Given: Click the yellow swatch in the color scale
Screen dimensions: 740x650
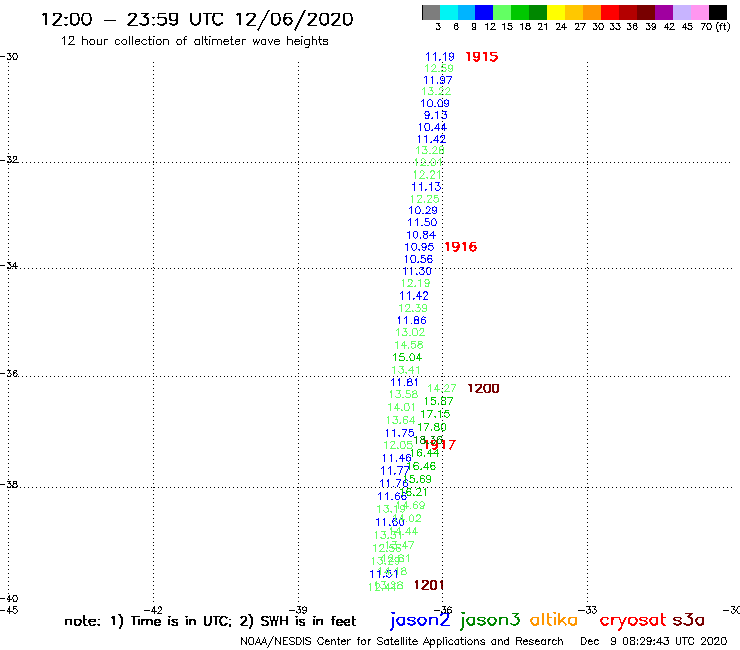Looking at the screenshot, I should tap(556, 12).
